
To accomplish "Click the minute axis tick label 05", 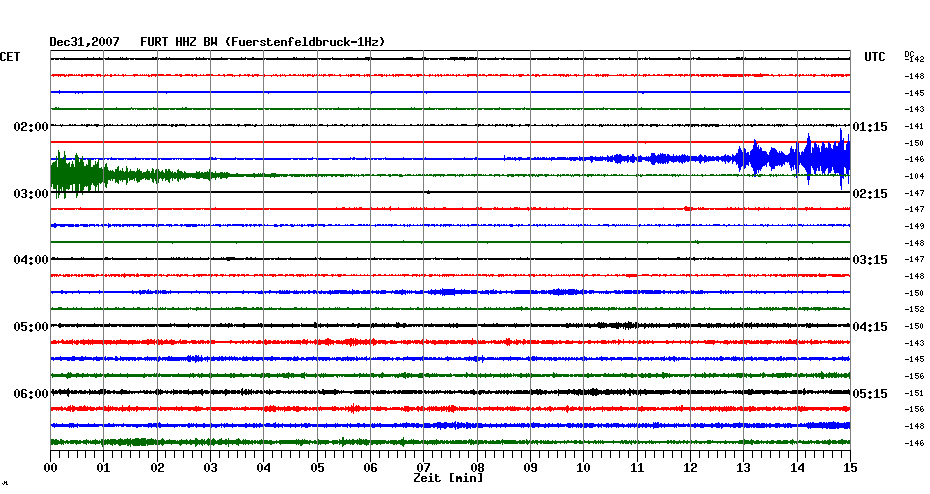I will tap(317, 468).
